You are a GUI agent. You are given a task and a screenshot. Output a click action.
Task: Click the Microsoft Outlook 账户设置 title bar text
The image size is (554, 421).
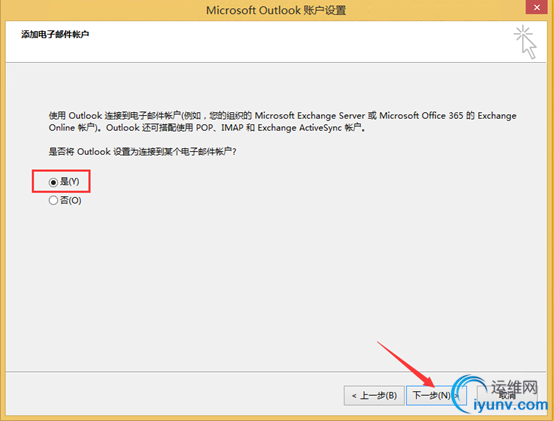(276, 10)
